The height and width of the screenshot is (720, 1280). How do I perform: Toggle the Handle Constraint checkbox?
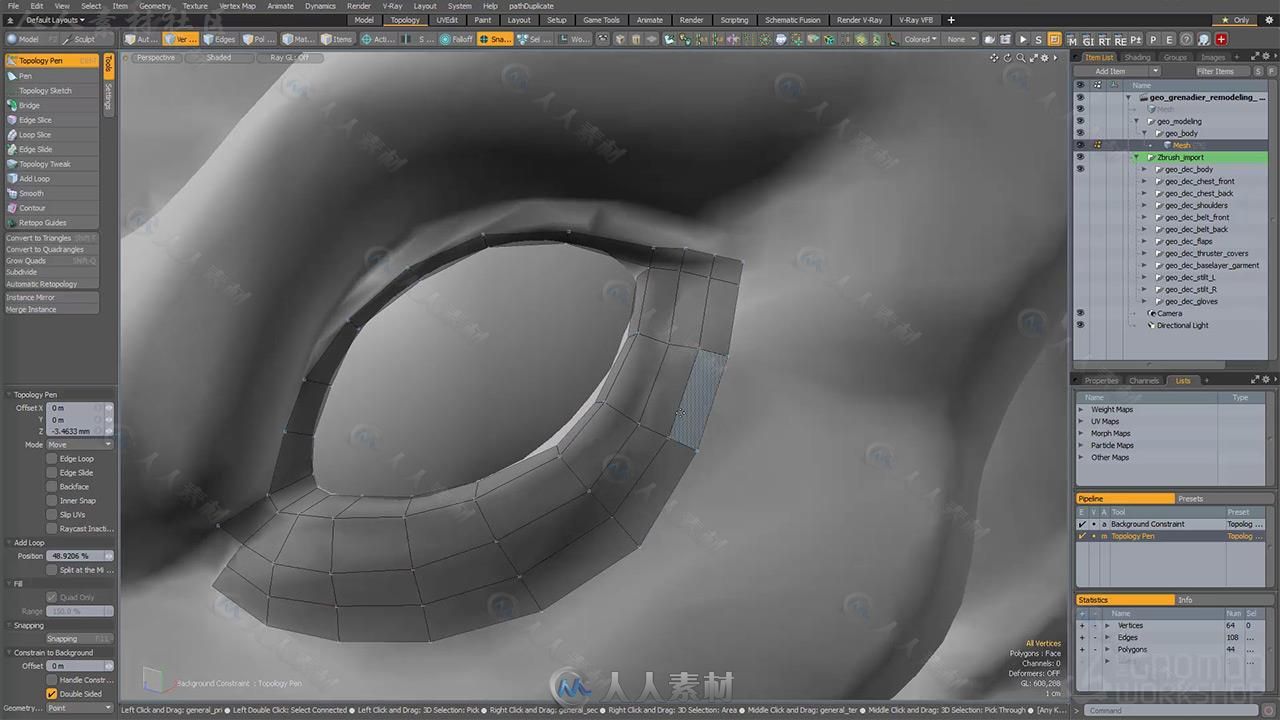click(52, 680)
